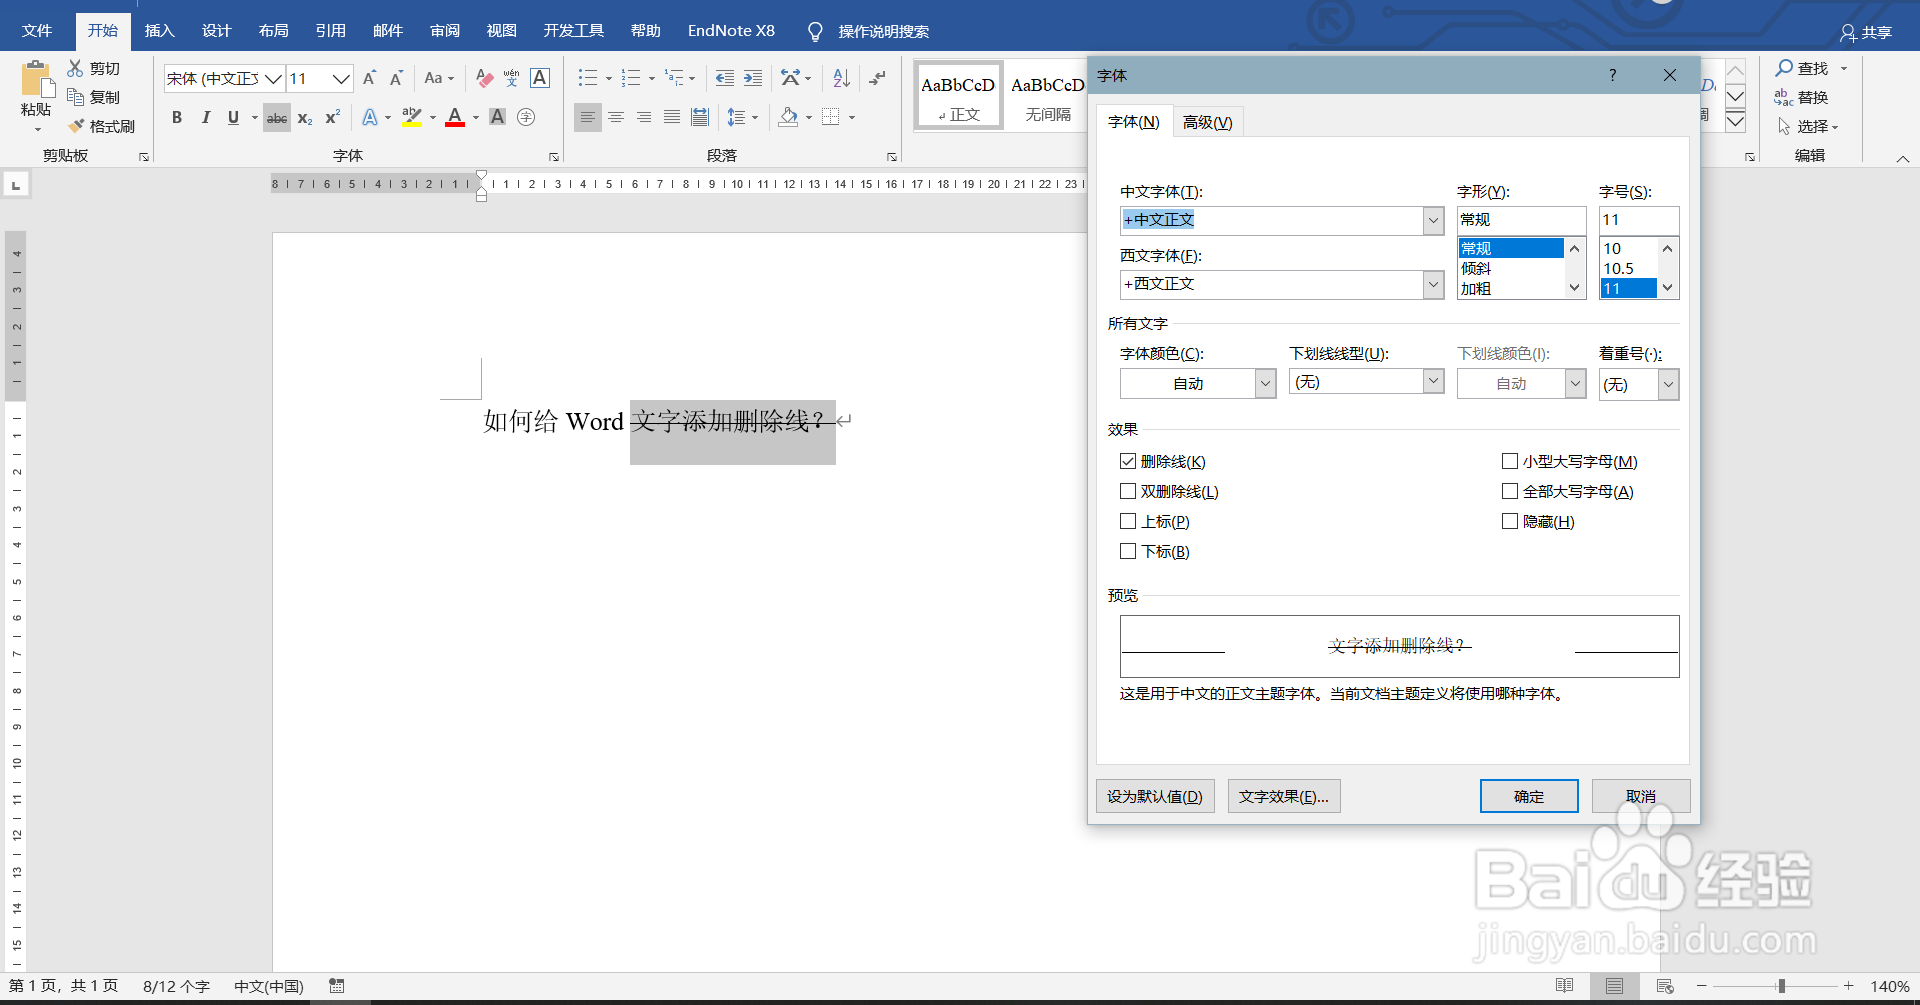The image size is (1920, 1005).
Task: Apply italic formatting
Action: click(205, 117)
